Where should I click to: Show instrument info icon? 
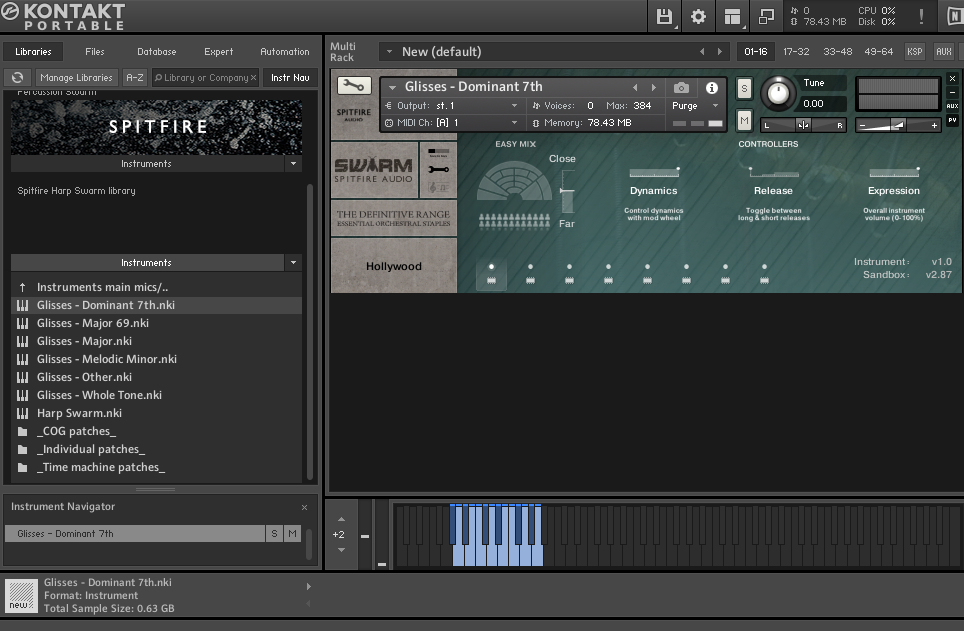coord(711,87)
